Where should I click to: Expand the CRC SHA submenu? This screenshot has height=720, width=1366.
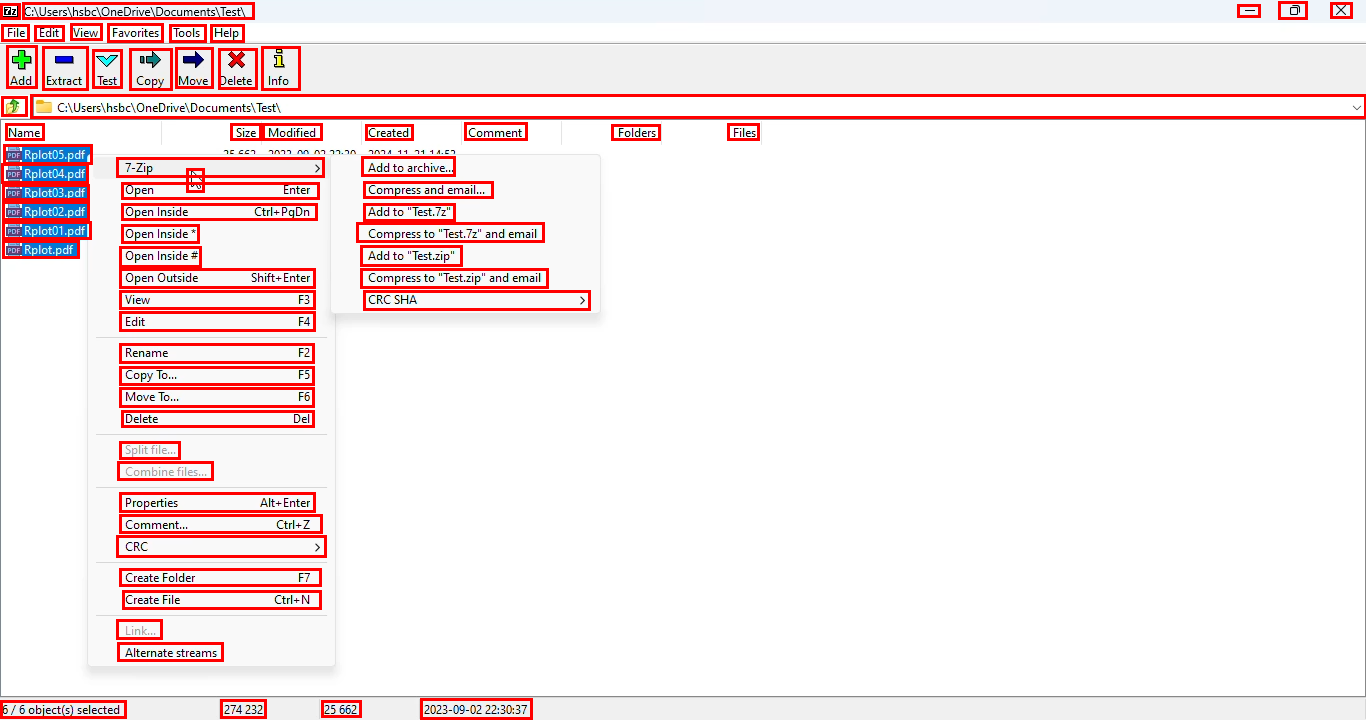(476, 300)
